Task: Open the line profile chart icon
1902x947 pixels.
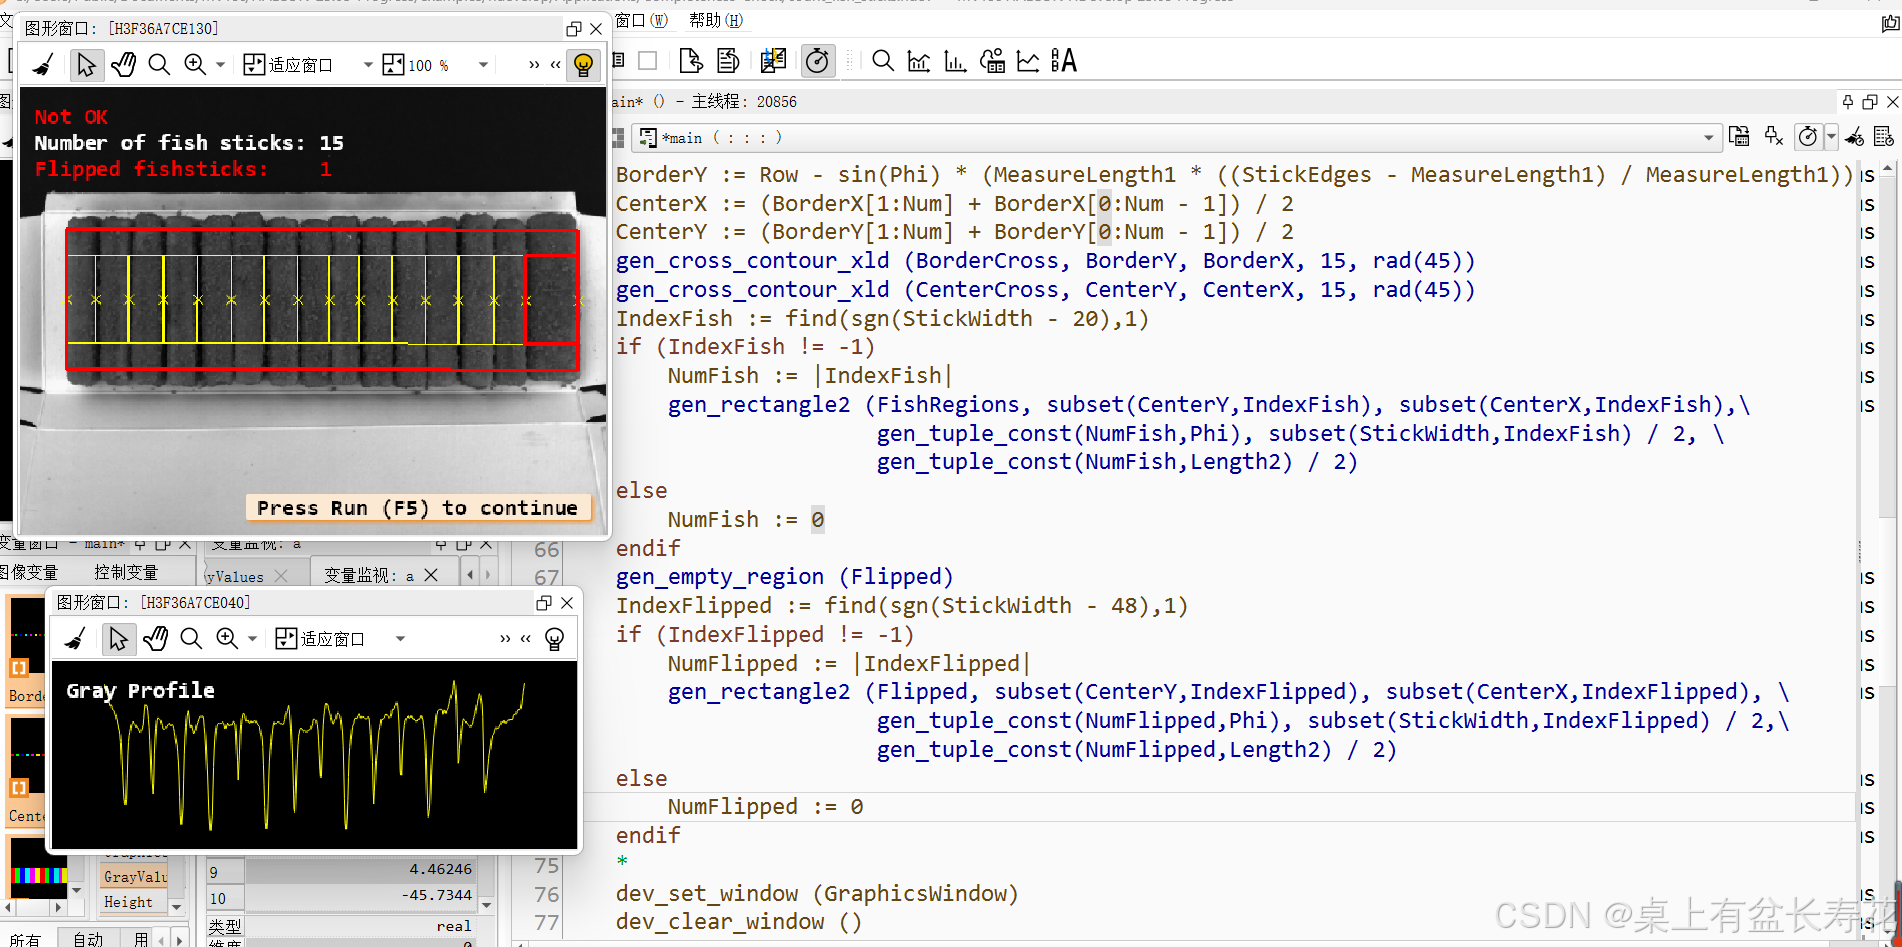Action: coord(1028,61)
